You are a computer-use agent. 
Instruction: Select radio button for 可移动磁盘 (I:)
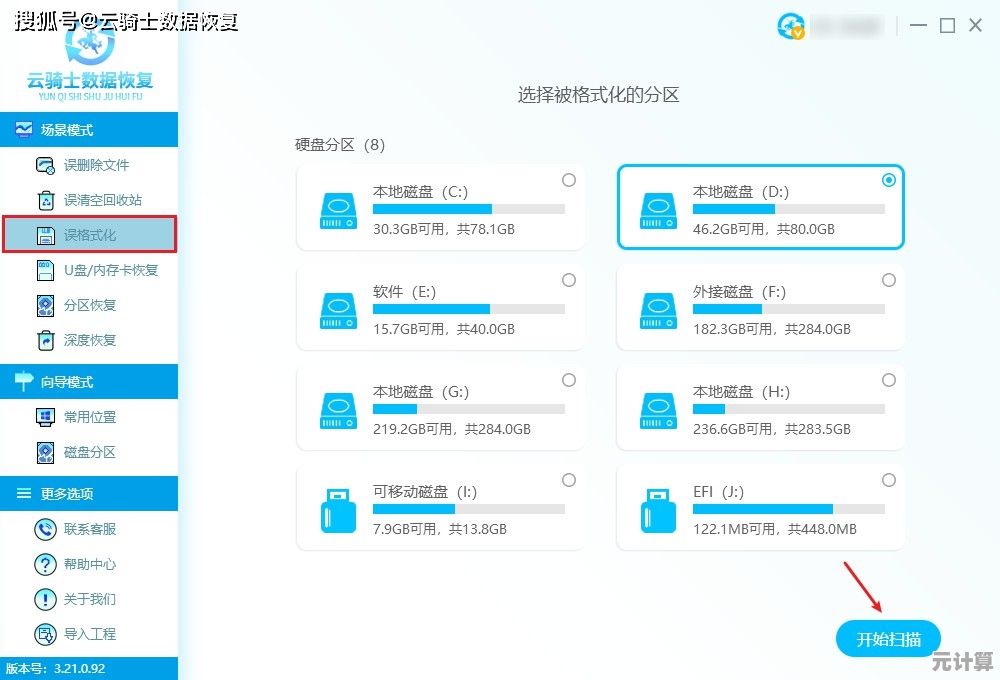569,480
